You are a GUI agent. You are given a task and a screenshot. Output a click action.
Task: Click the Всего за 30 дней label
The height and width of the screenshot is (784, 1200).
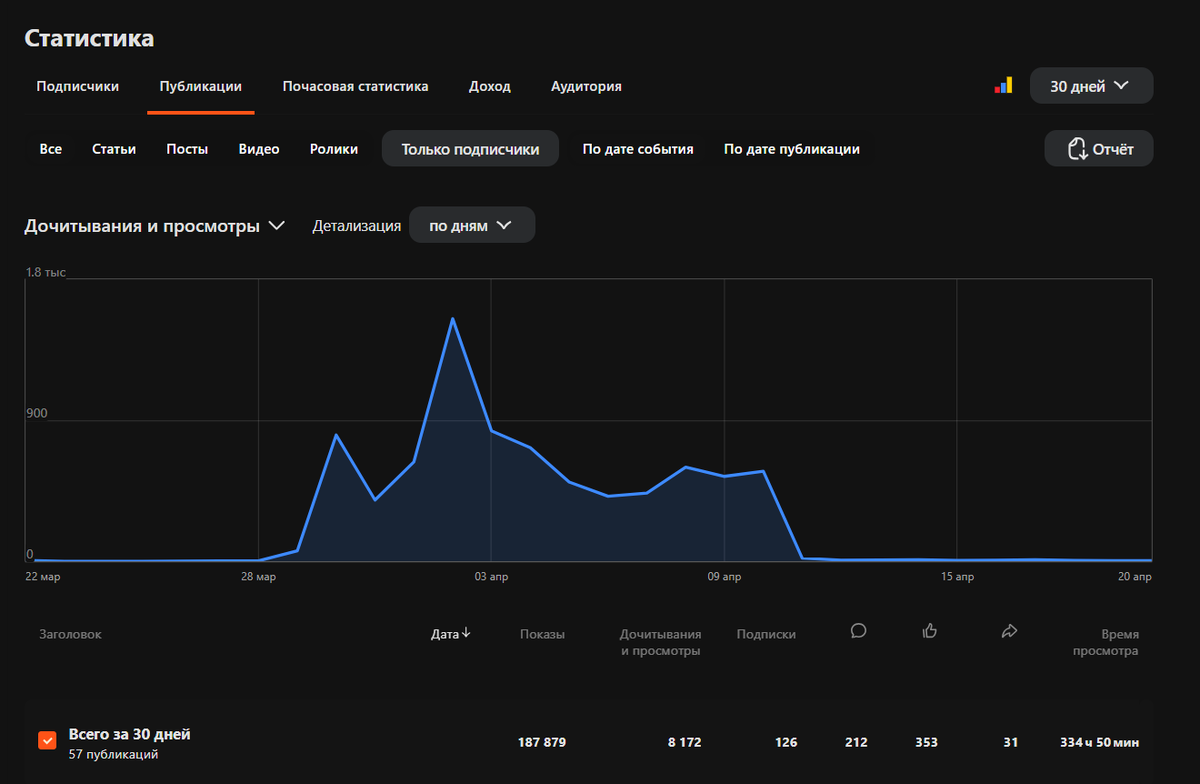click(129, 734)
